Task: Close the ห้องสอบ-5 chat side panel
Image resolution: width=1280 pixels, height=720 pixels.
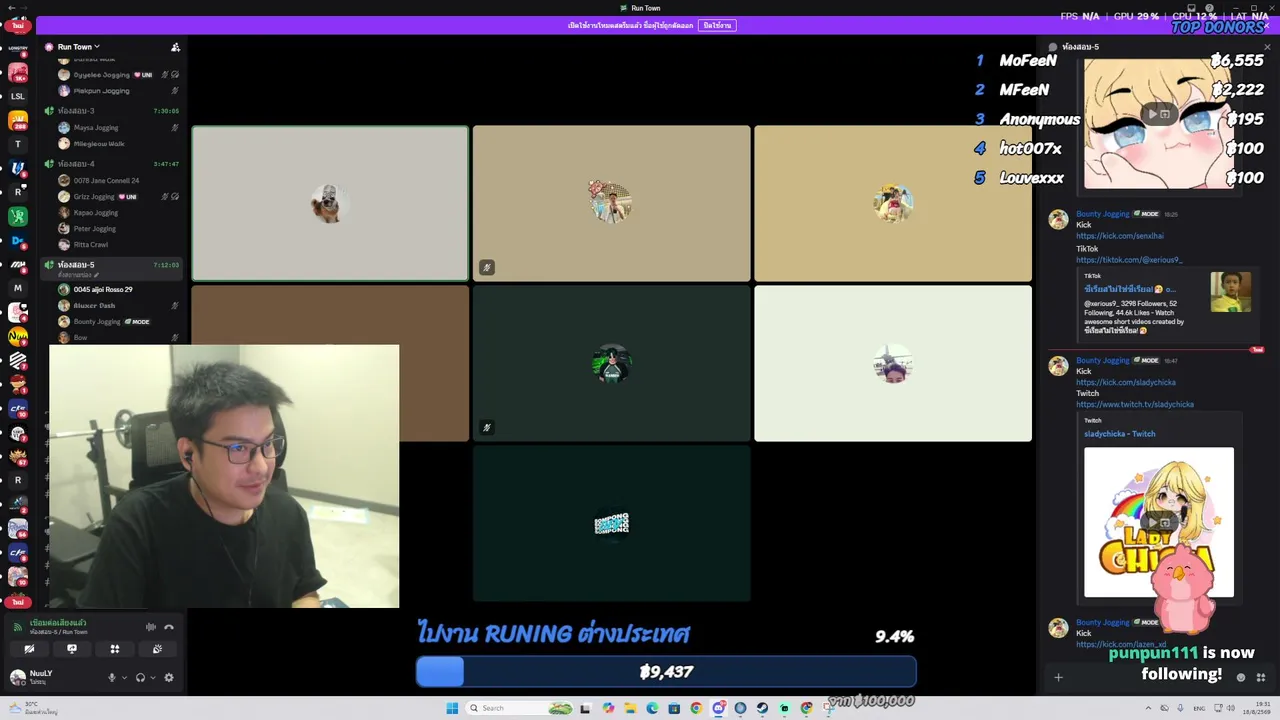Action: 1267,47
